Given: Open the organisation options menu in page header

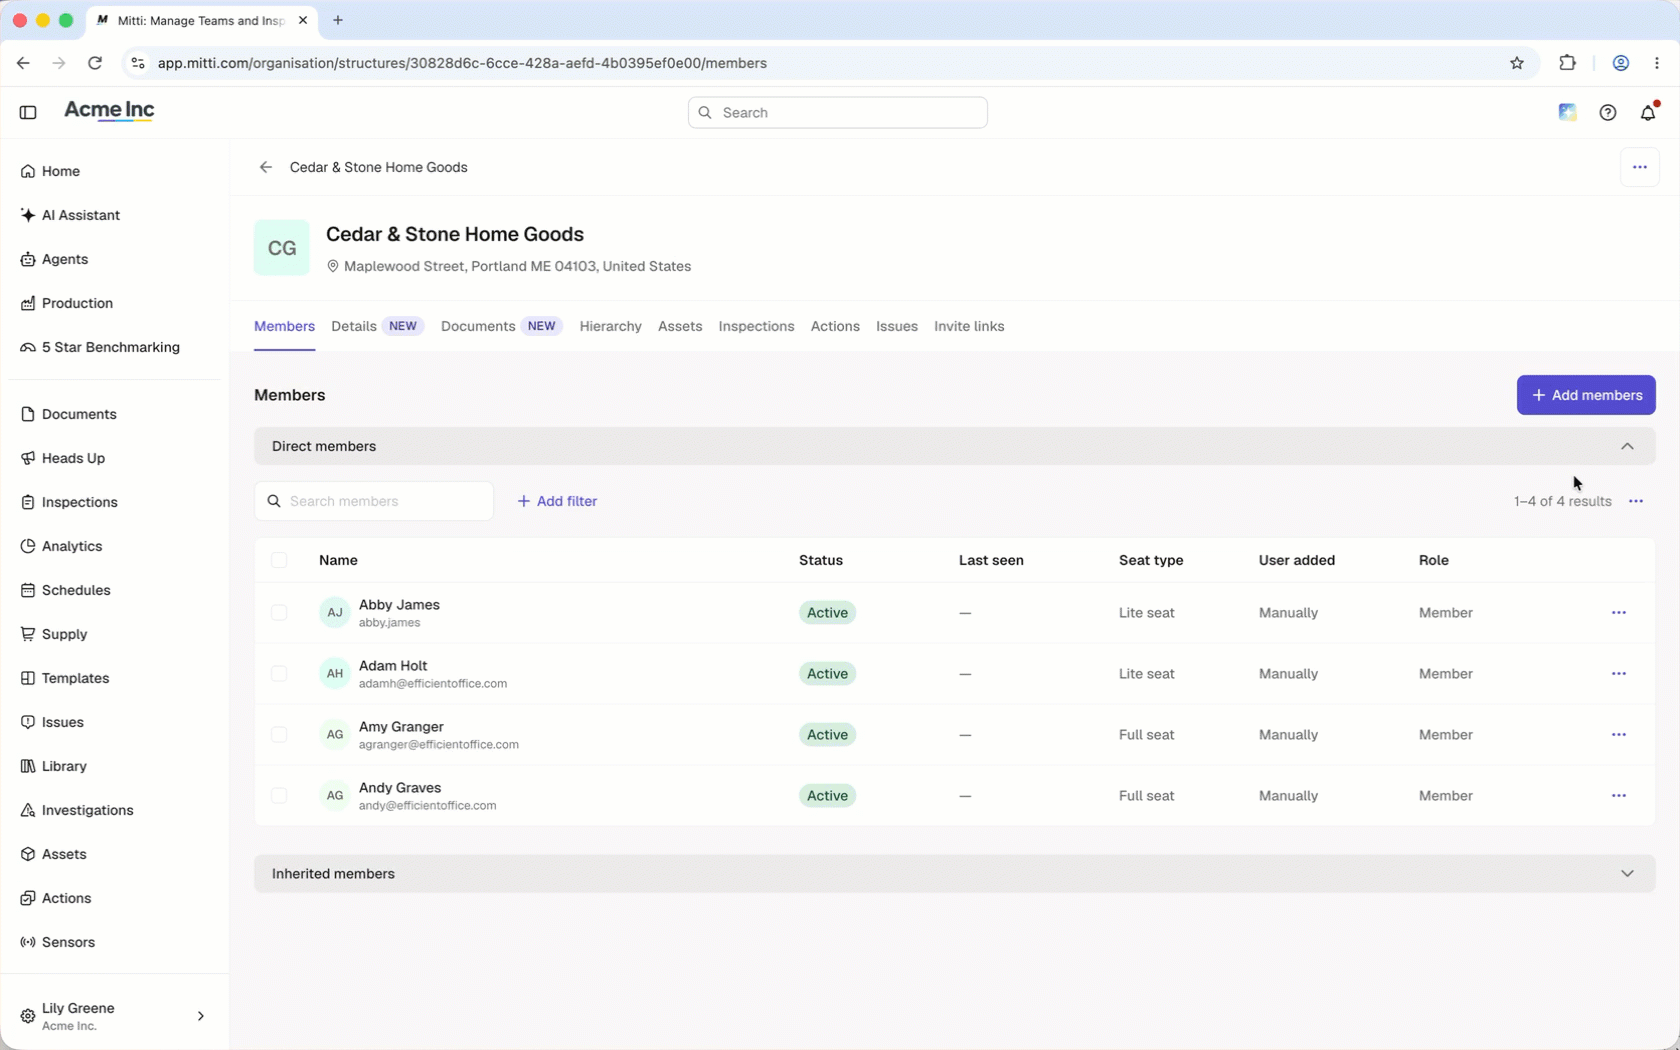Looking at the screenshot, I should pos(1640,167).
